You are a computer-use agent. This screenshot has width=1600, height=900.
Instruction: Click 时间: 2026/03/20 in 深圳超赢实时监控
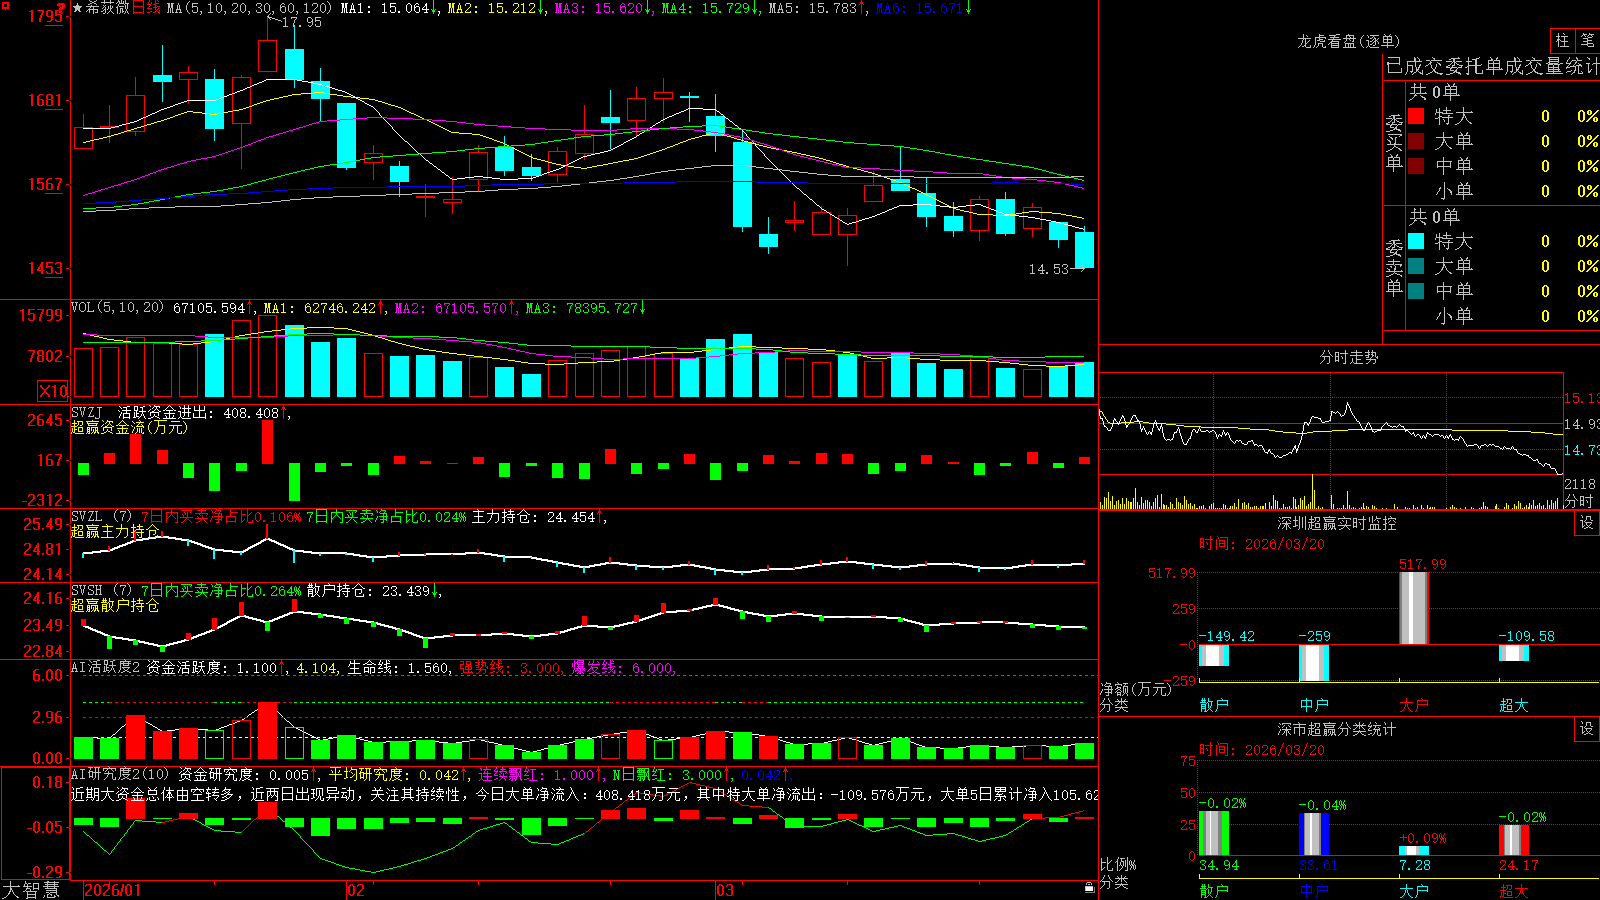(1262, 544)
